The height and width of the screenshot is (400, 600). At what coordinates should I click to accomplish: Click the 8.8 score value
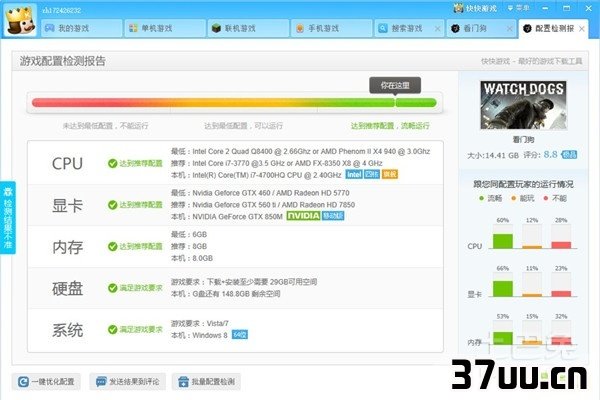[551, 154]
